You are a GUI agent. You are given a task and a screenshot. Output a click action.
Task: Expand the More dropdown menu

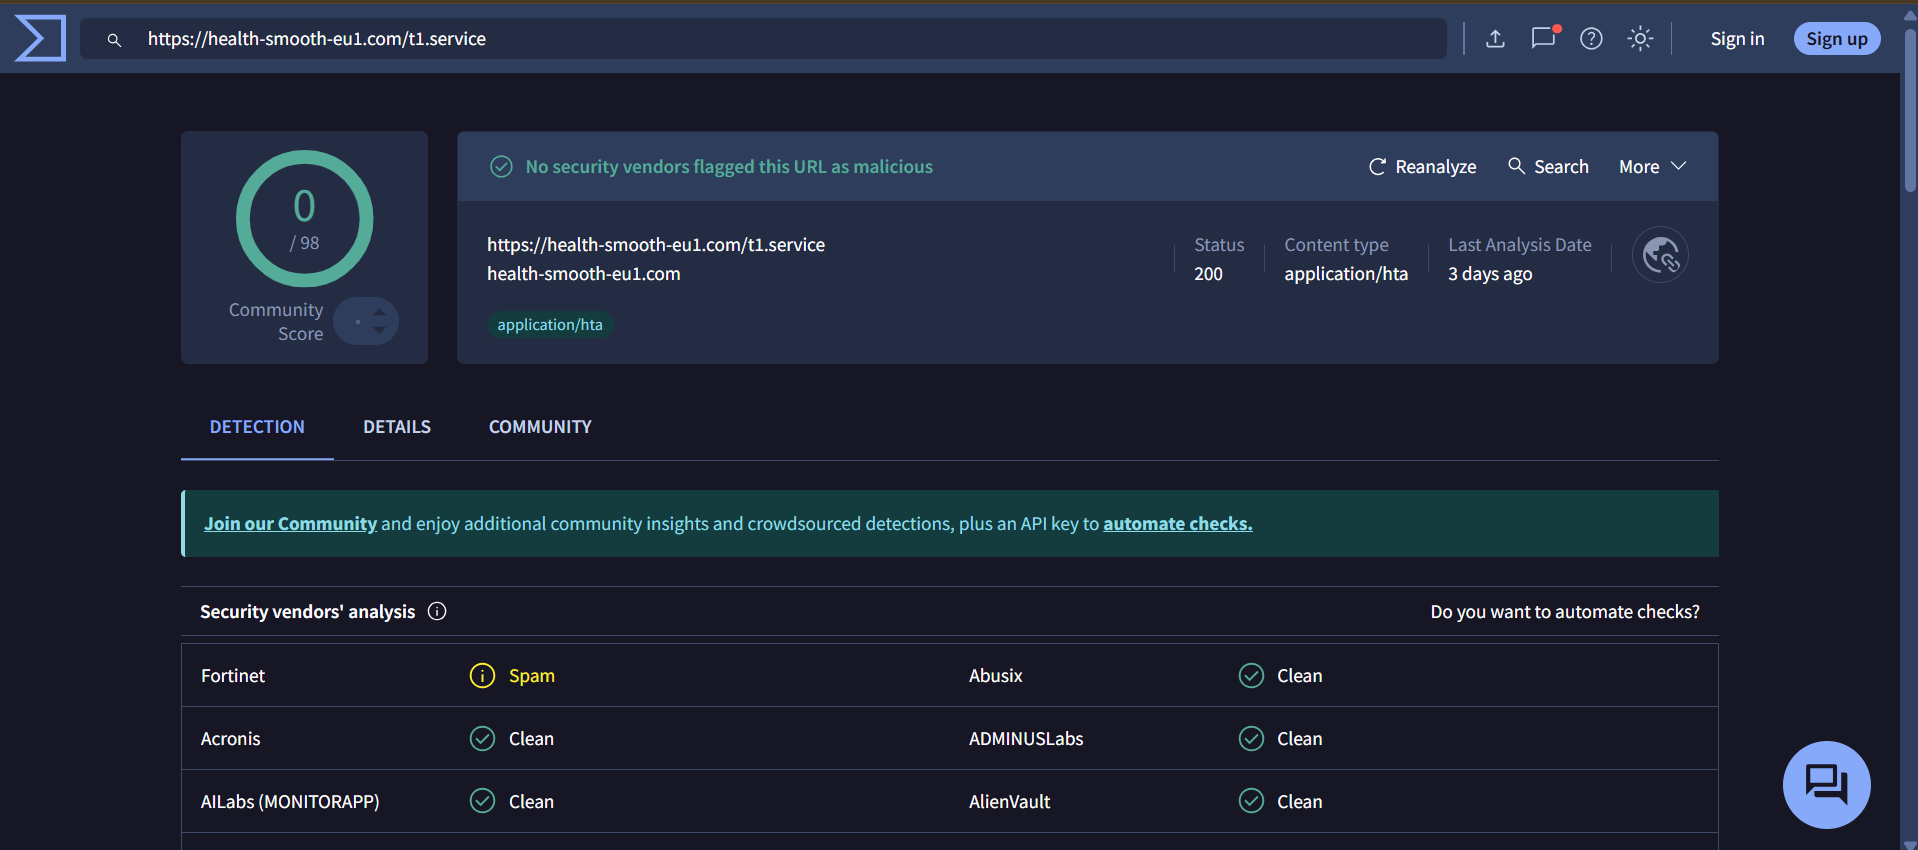(x=1652, y=167)
